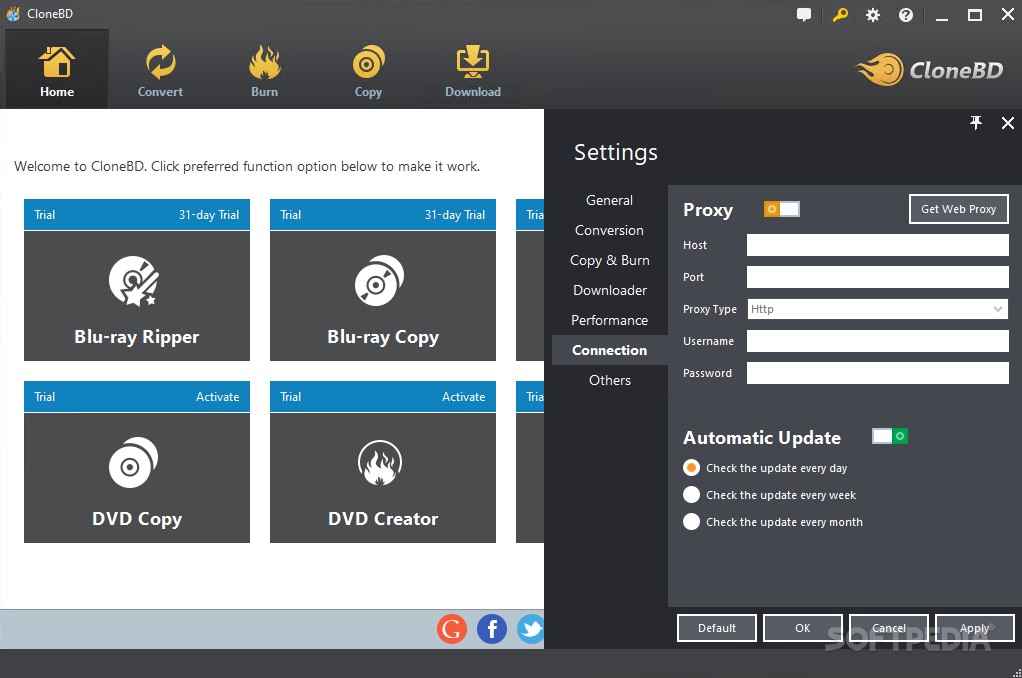Image resolution: width=1022 pixels, height=678 pixels.
Task: Select check update every week
Action: (691, 494)
